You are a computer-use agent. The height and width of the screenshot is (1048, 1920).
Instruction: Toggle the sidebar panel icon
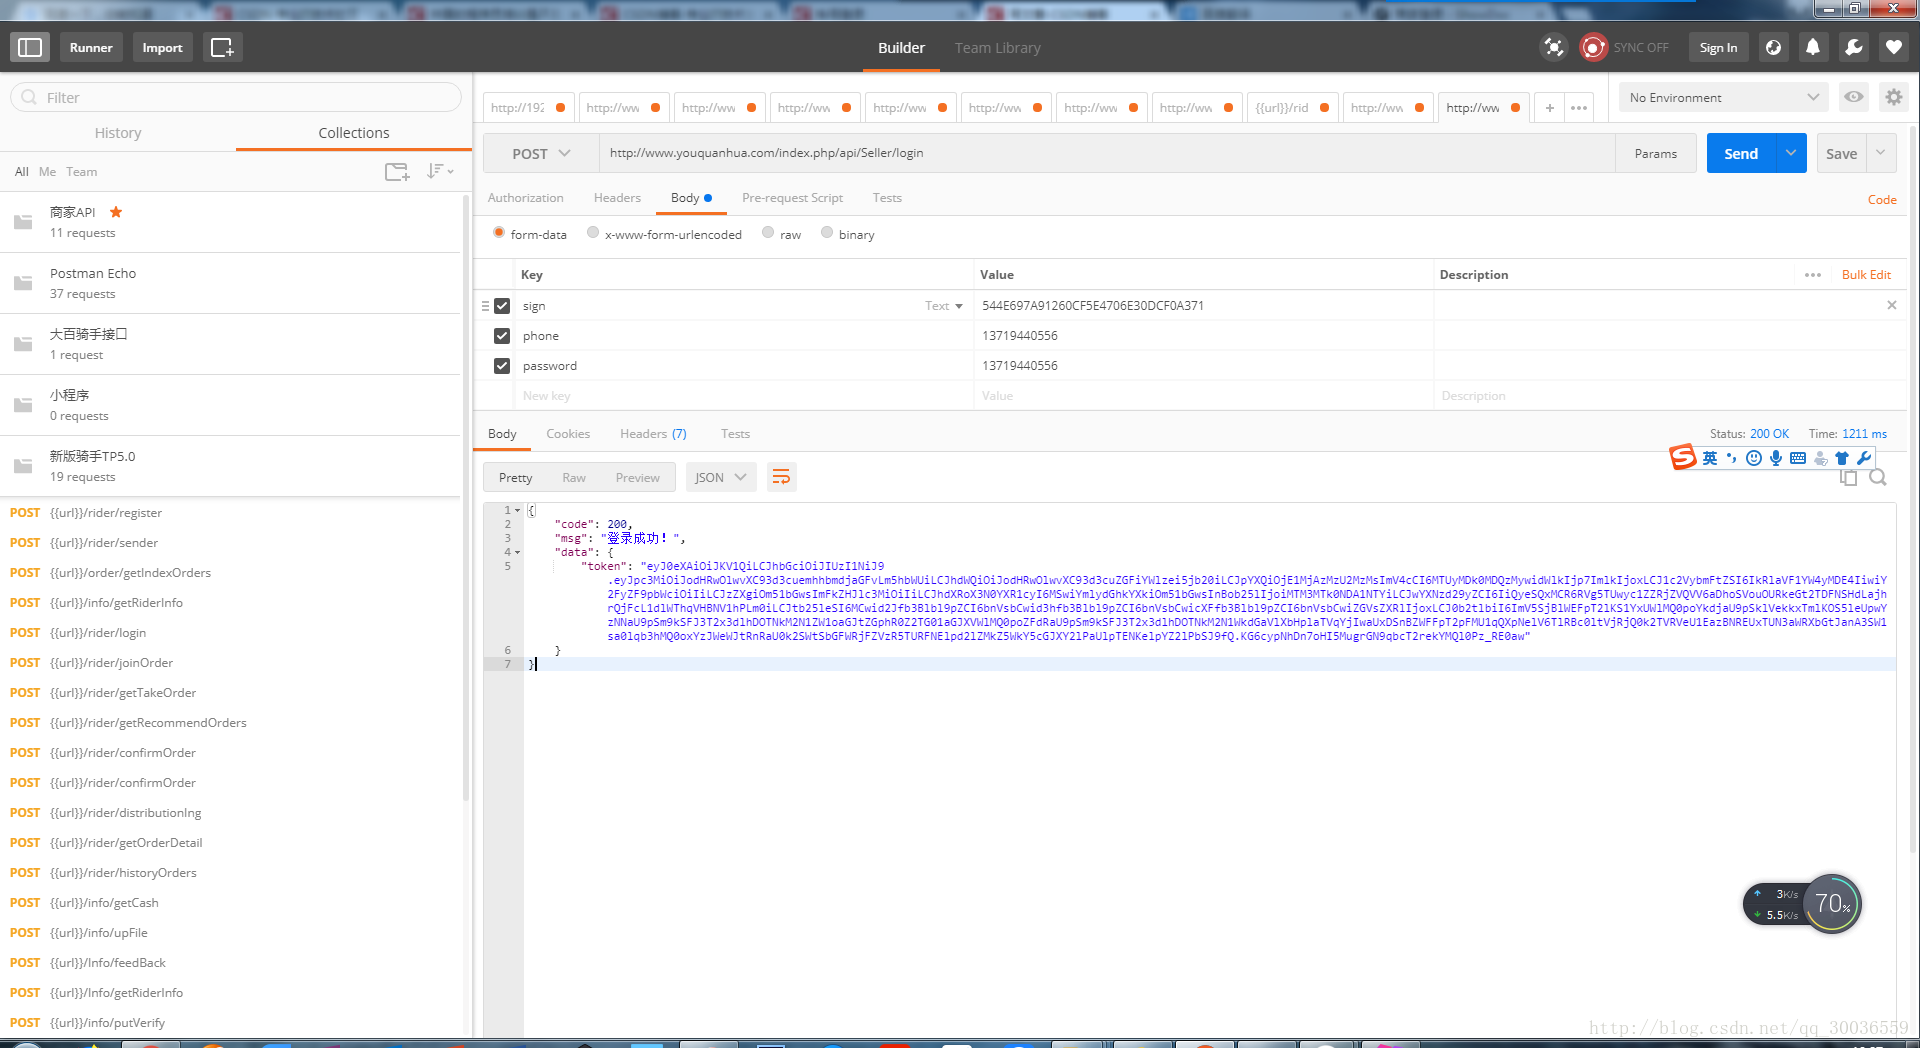[x=30, y=47]
